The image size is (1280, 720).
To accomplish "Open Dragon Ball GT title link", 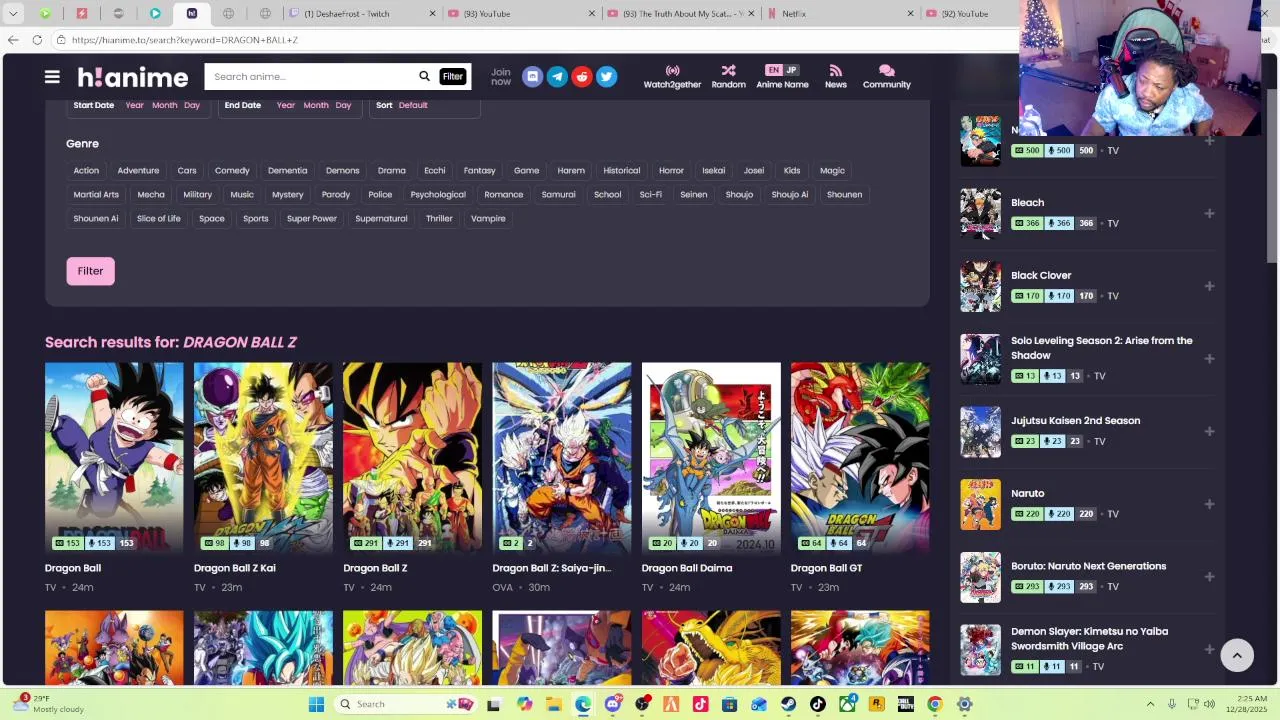I will [826, 568].
